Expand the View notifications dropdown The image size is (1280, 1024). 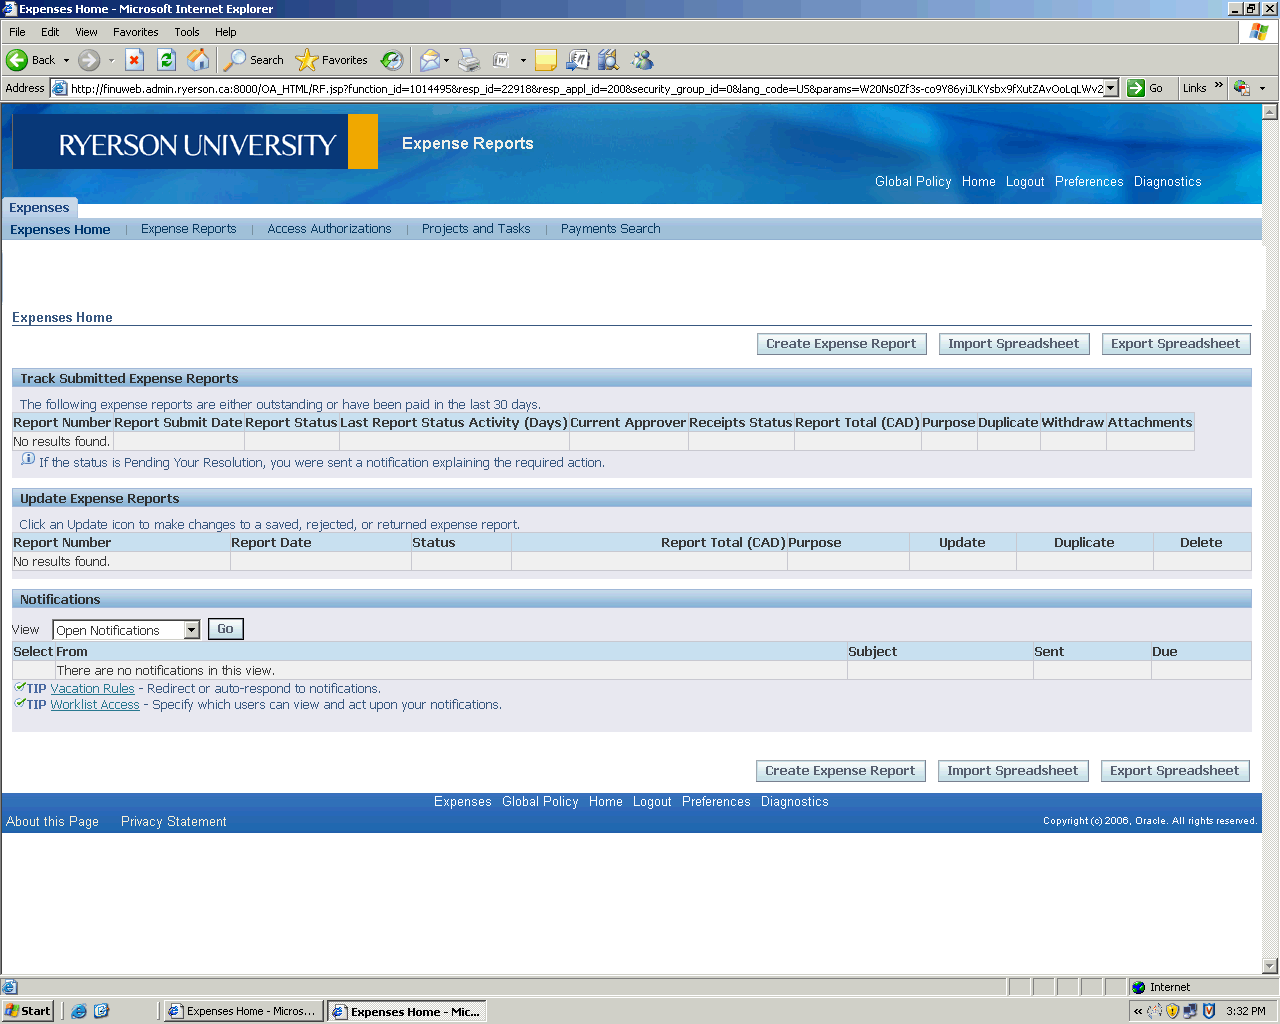tap(192, 630)
